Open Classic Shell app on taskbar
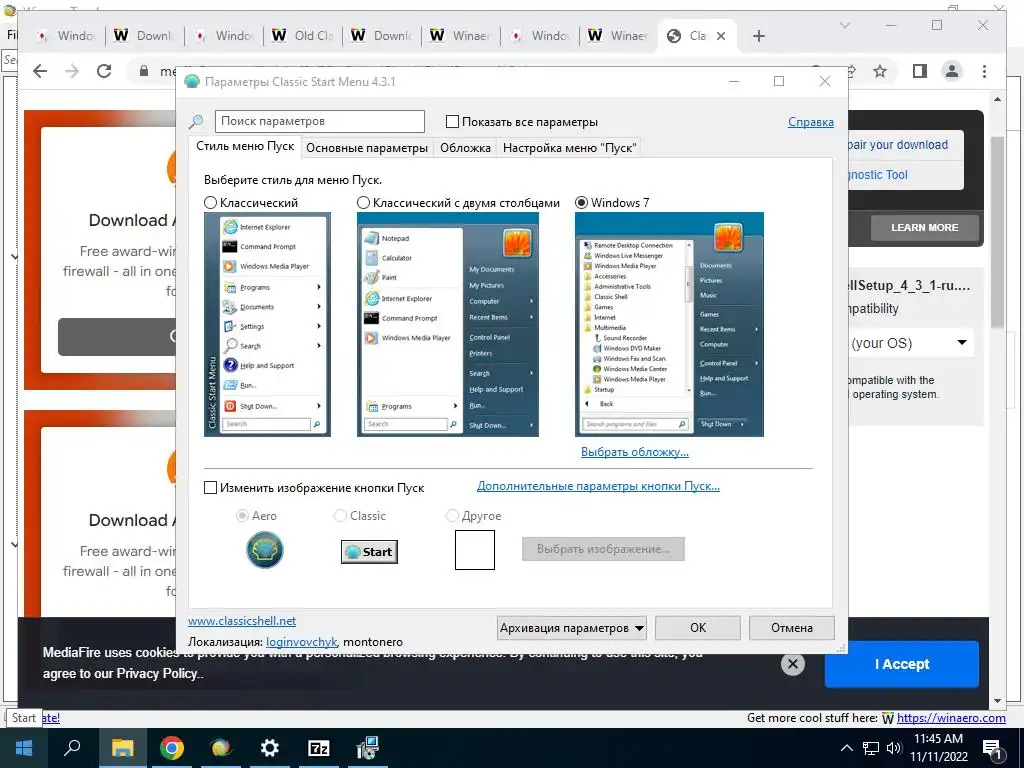The image size is (1024, 768). tap(221, 748)
